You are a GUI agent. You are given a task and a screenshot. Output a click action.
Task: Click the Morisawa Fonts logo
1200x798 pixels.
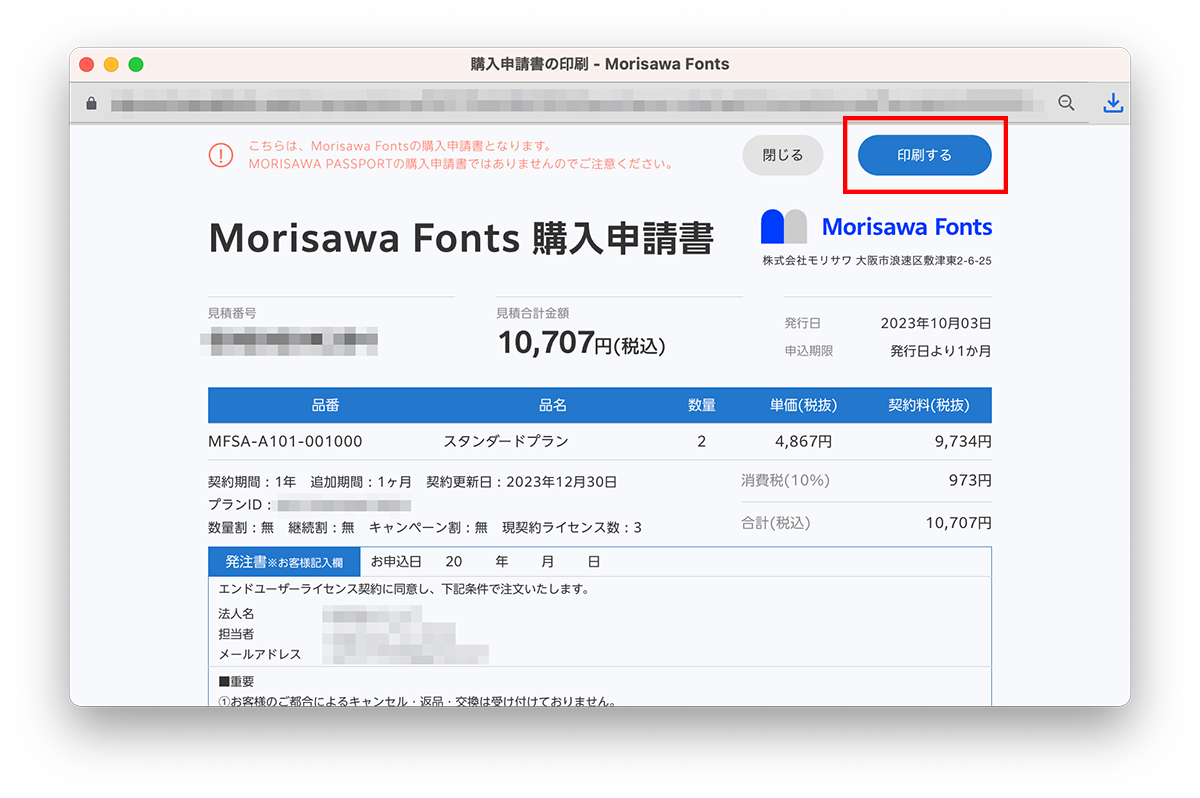tap(876, 227)
